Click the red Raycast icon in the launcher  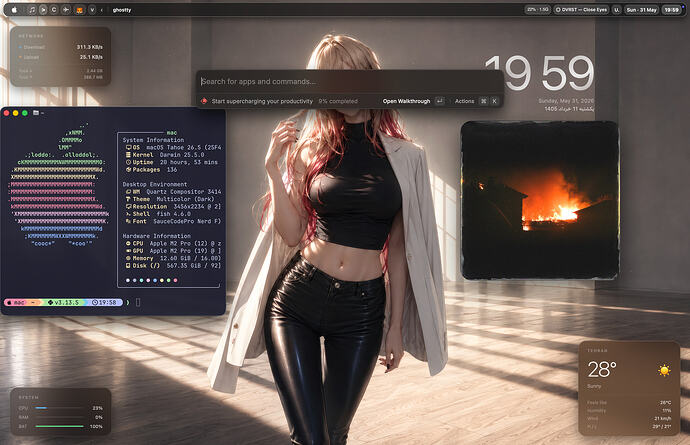tap(204, 101)
